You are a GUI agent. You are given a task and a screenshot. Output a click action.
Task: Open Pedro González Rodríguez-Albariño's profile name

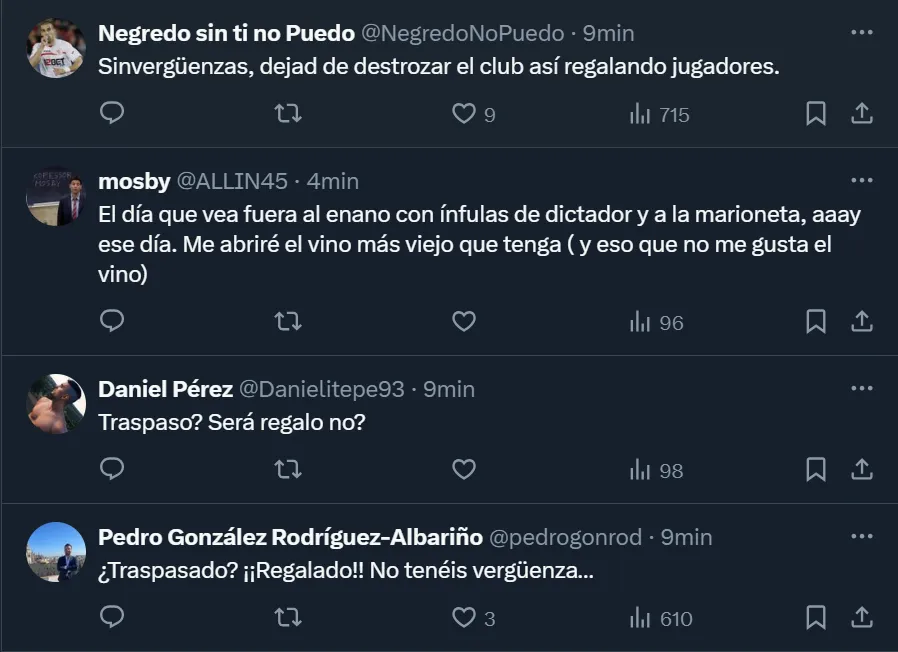tap(289, 537)
